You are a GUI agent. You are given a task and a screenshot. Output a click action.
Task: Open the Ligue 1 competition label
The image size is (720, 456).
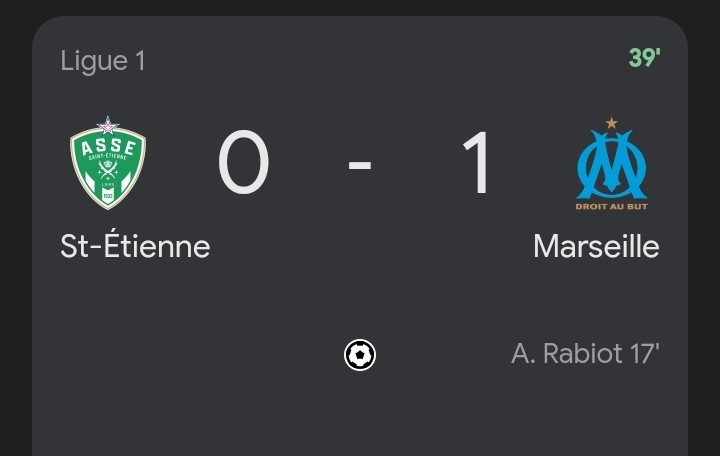tap(103, 61)
